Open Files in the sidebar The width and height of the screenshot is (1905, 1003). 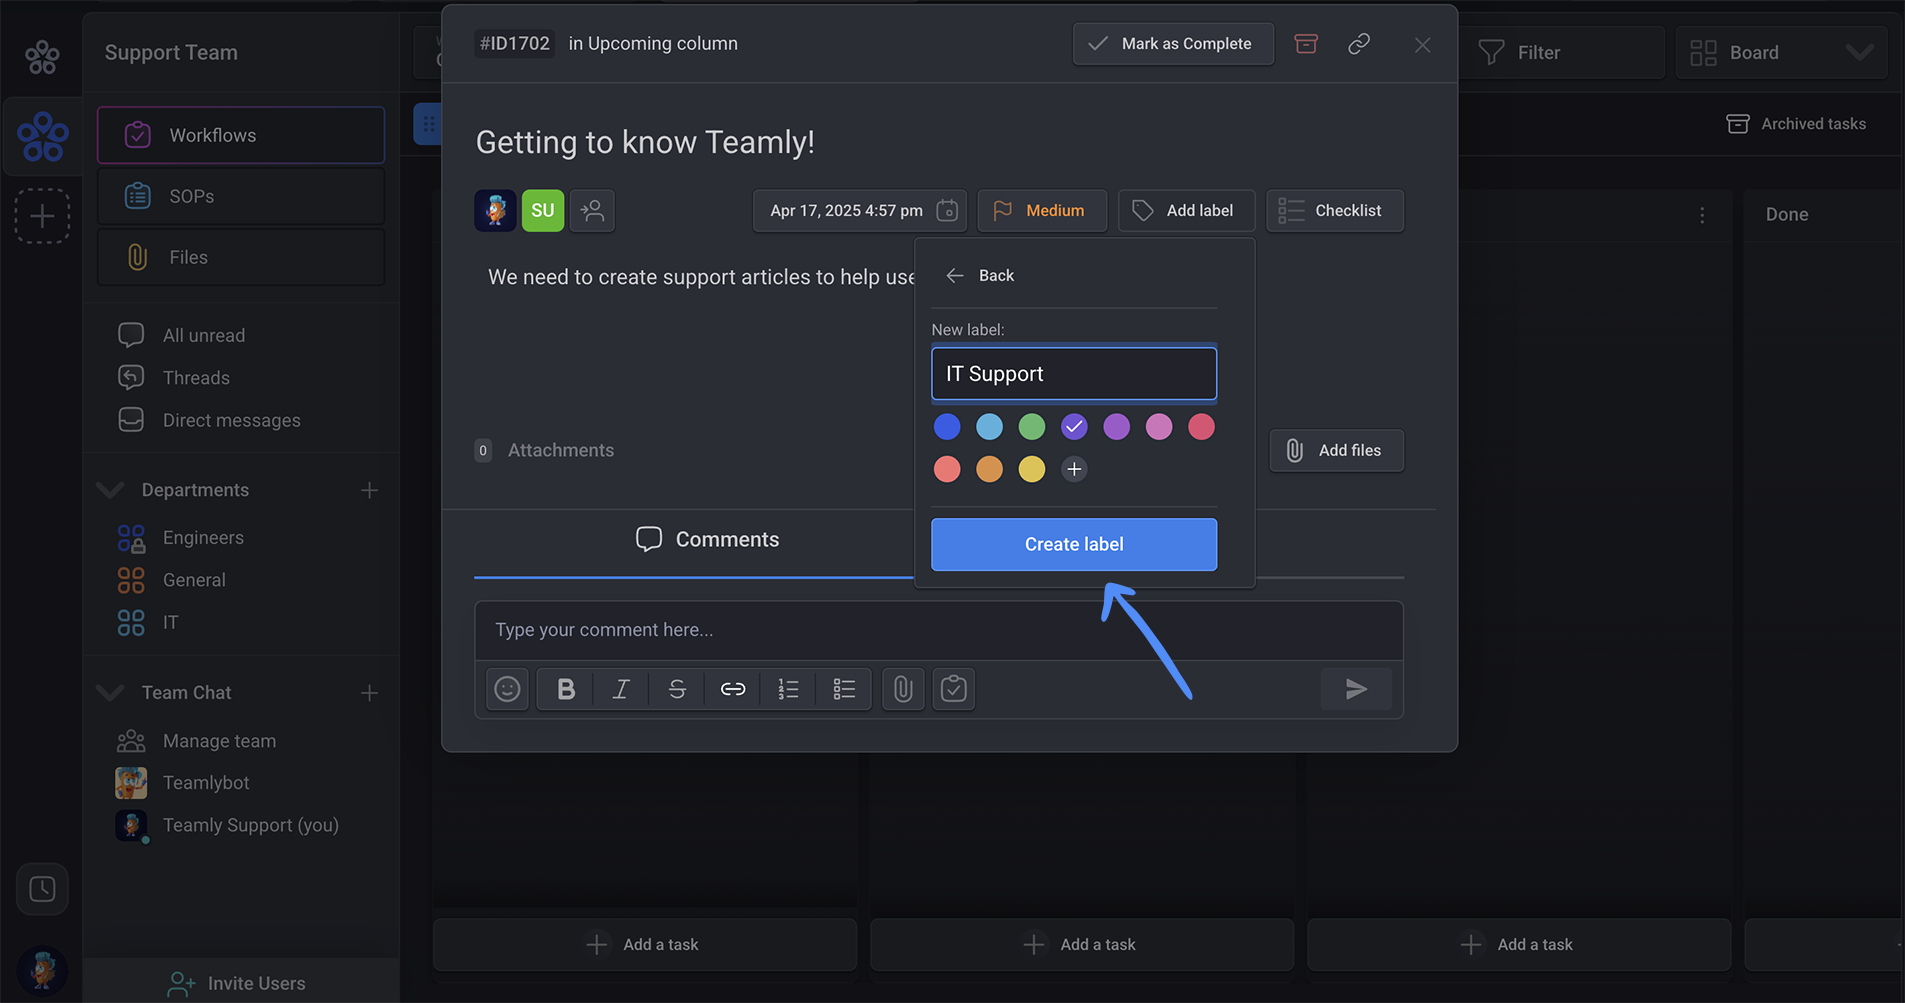[x=241, y=257]
